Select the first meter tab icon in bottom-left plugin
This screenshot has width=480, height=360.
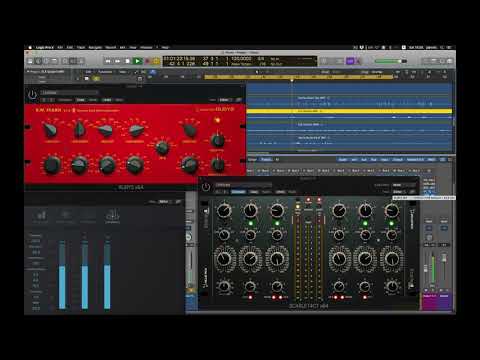(40, 216)
